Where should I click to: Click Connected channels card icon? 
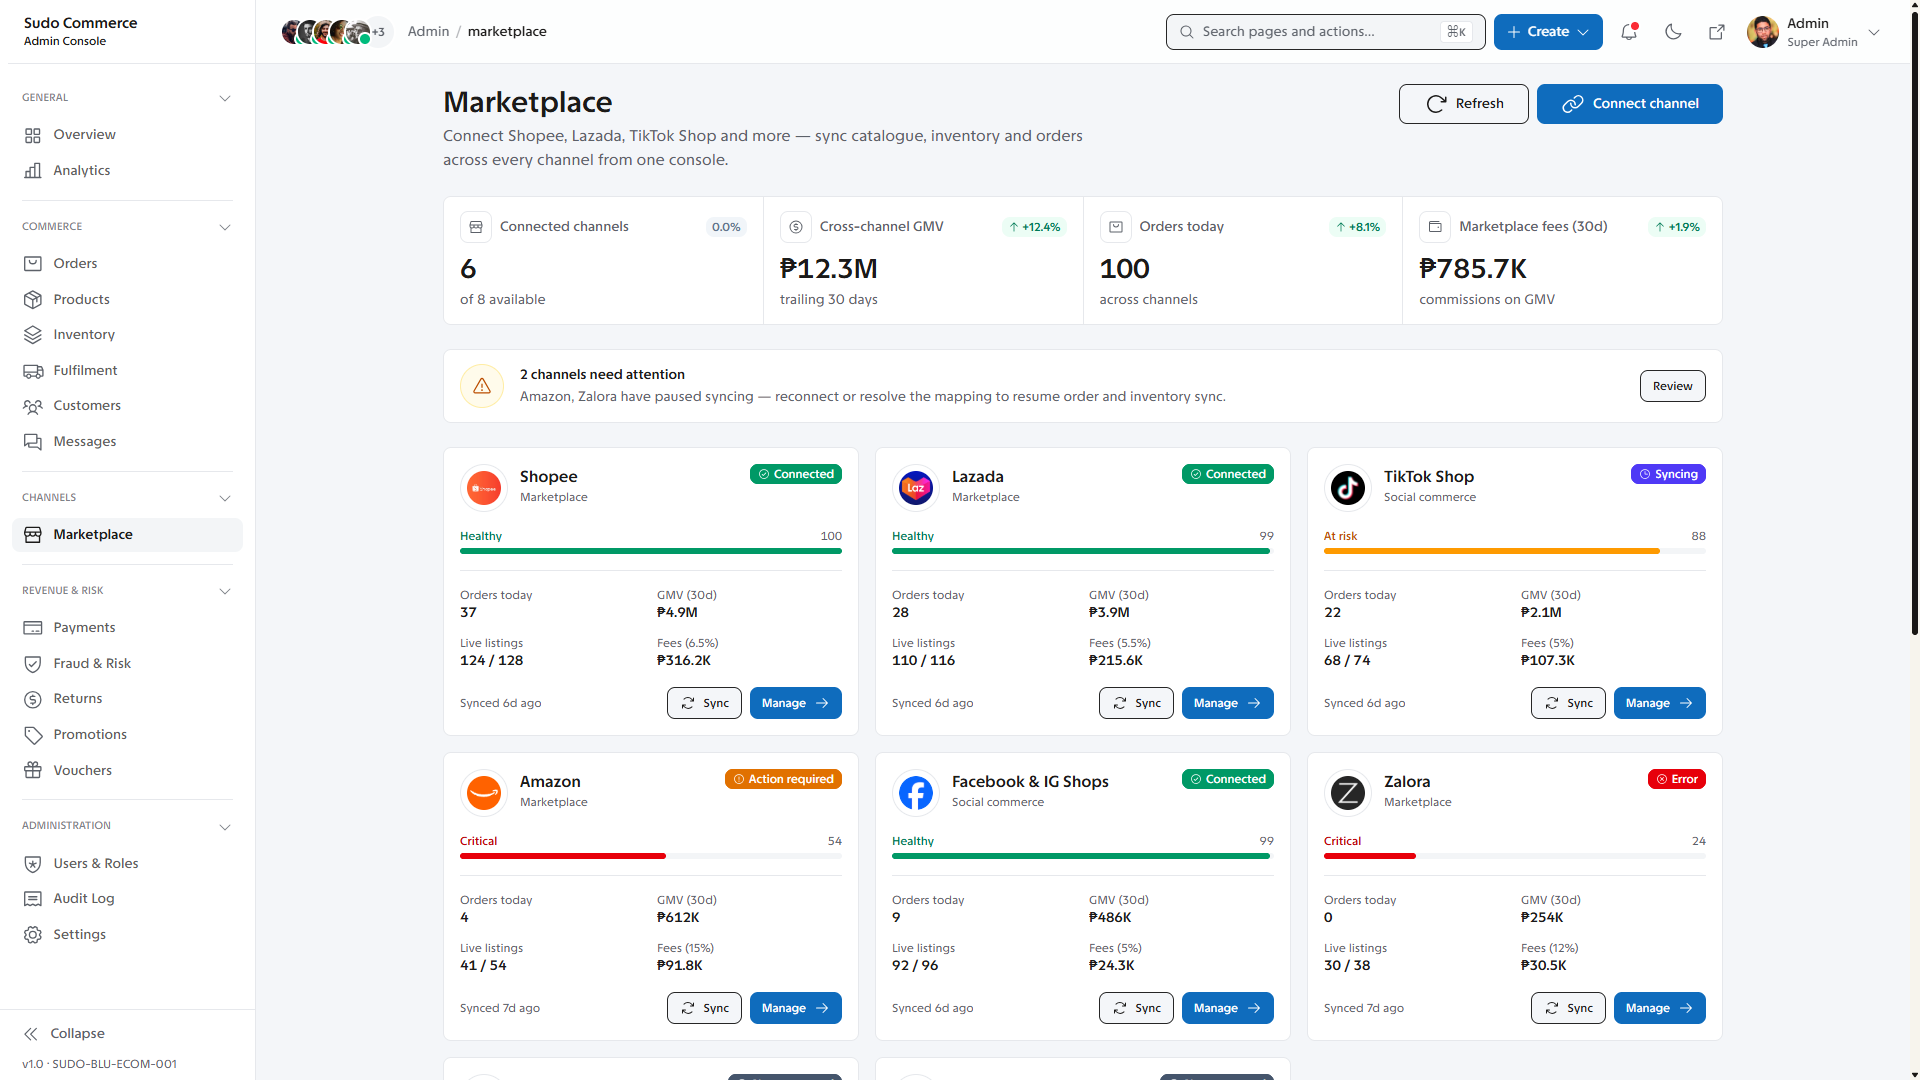click(x=476, y=227)
